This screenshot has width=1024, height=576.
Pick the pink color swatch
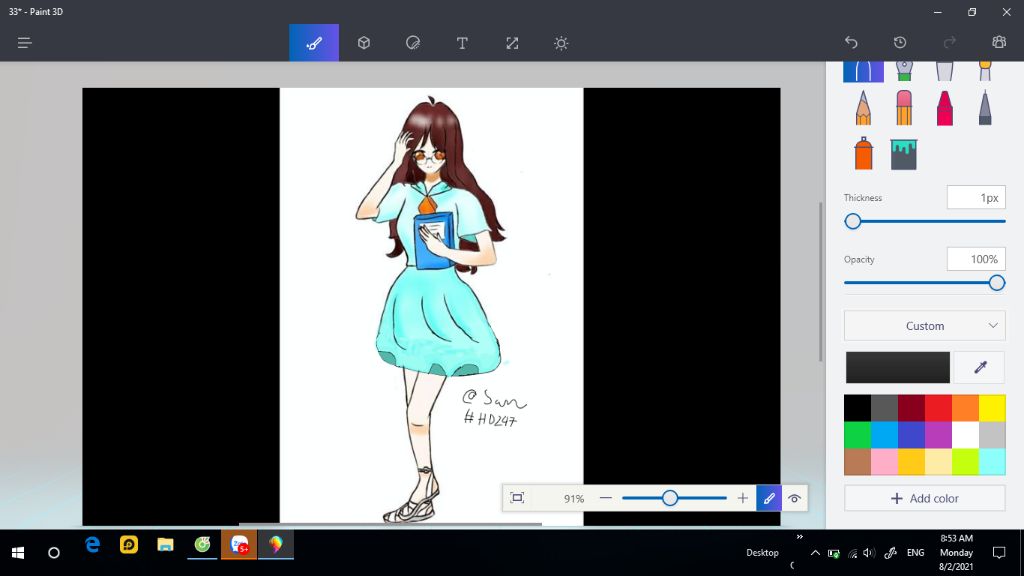[x=884, y=462]
